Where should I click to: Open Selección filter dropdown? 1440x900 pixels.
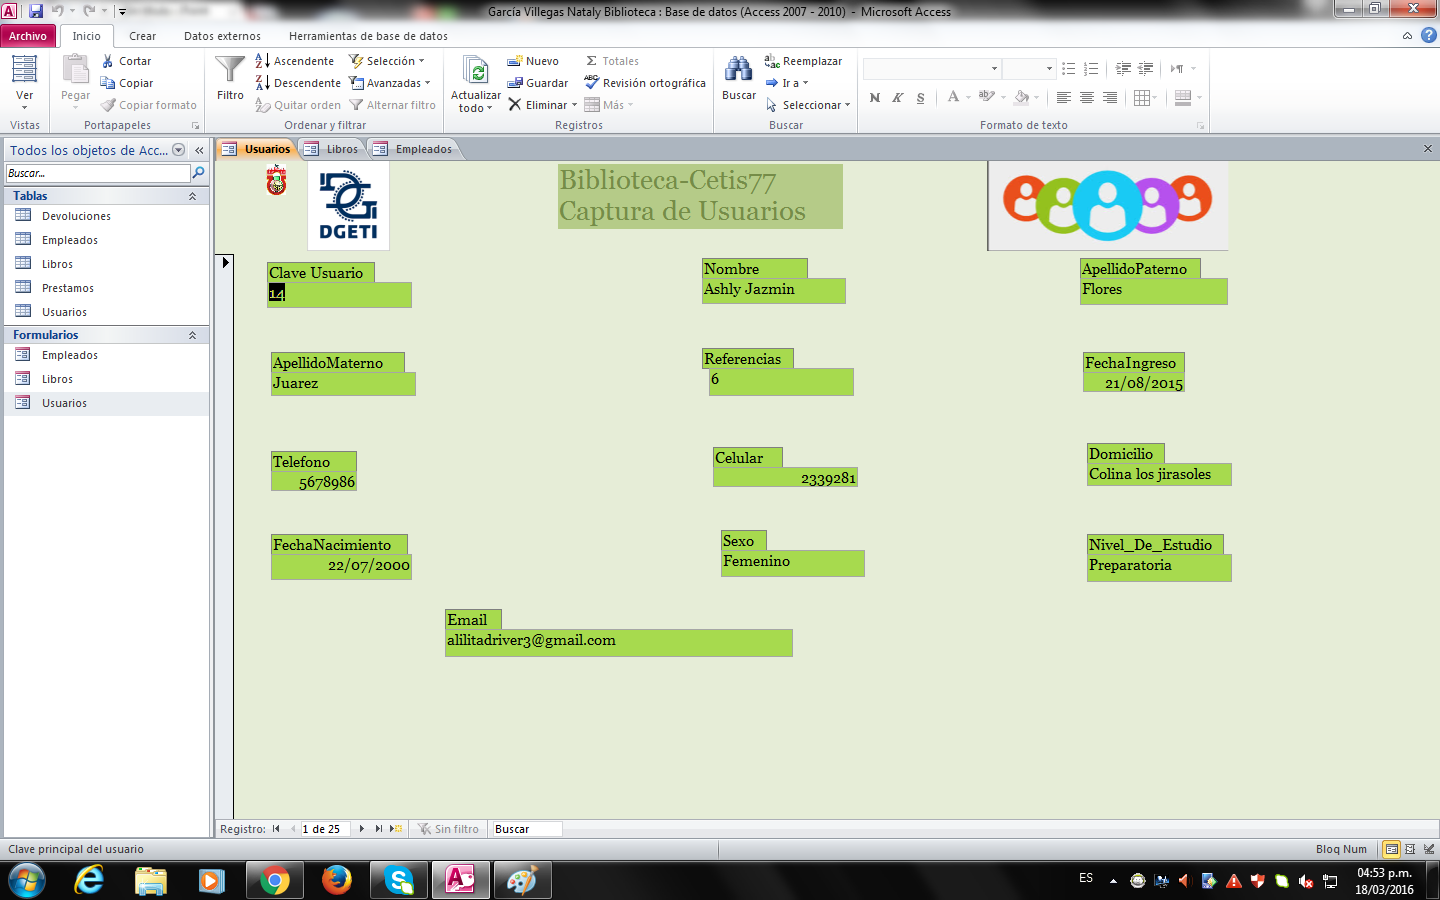click(387, 61)
